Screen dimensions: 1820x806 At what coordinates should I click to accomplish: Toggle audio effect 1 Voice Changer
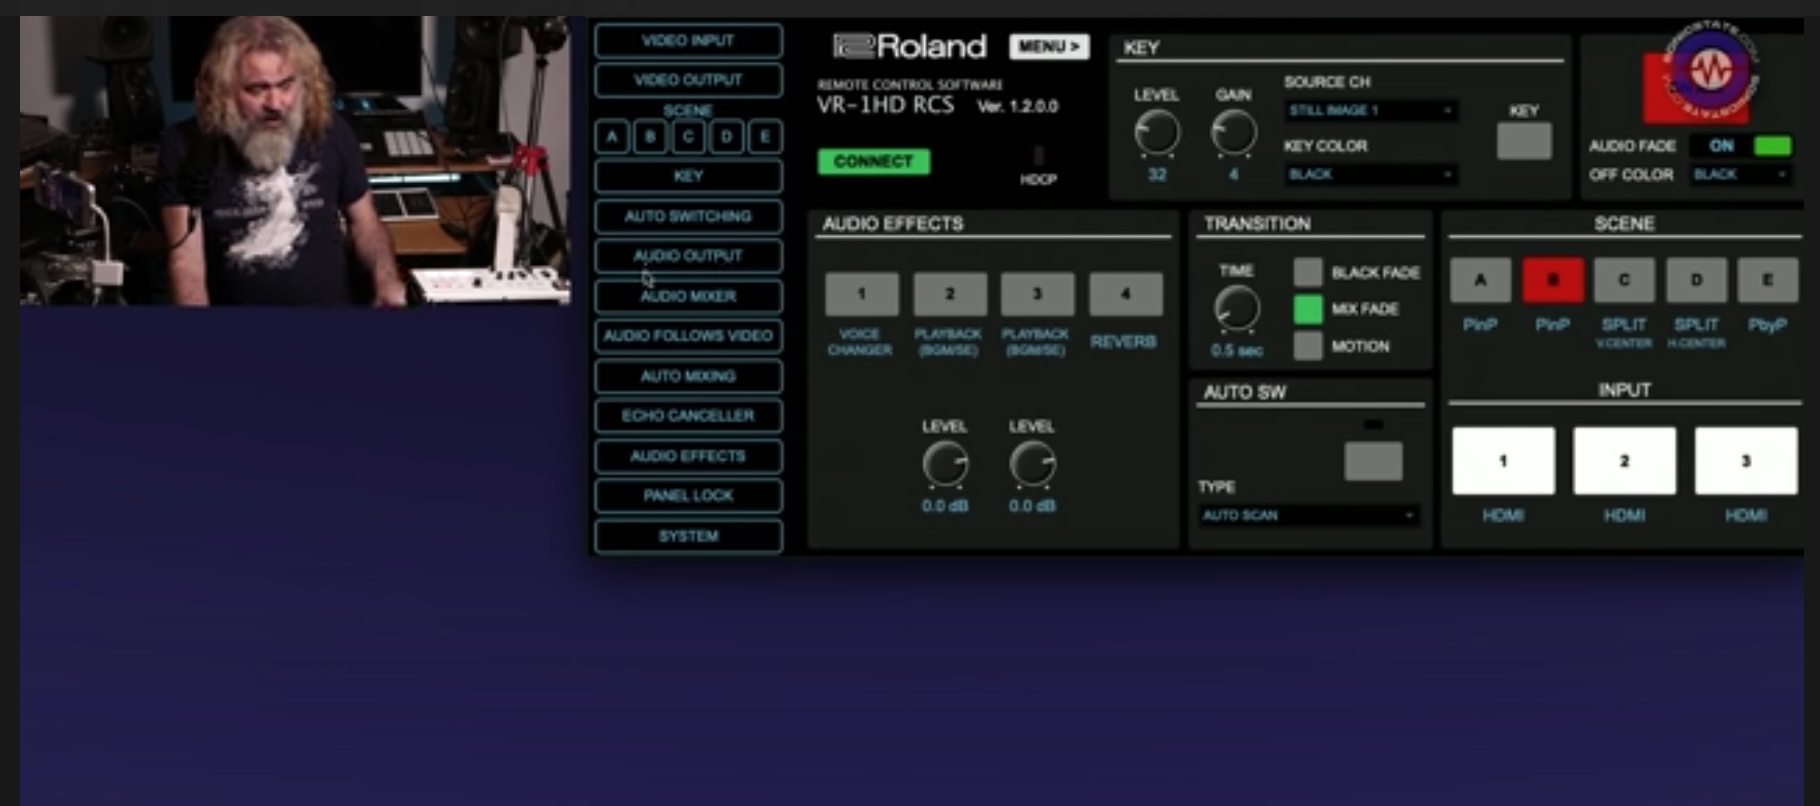point(862,294)
